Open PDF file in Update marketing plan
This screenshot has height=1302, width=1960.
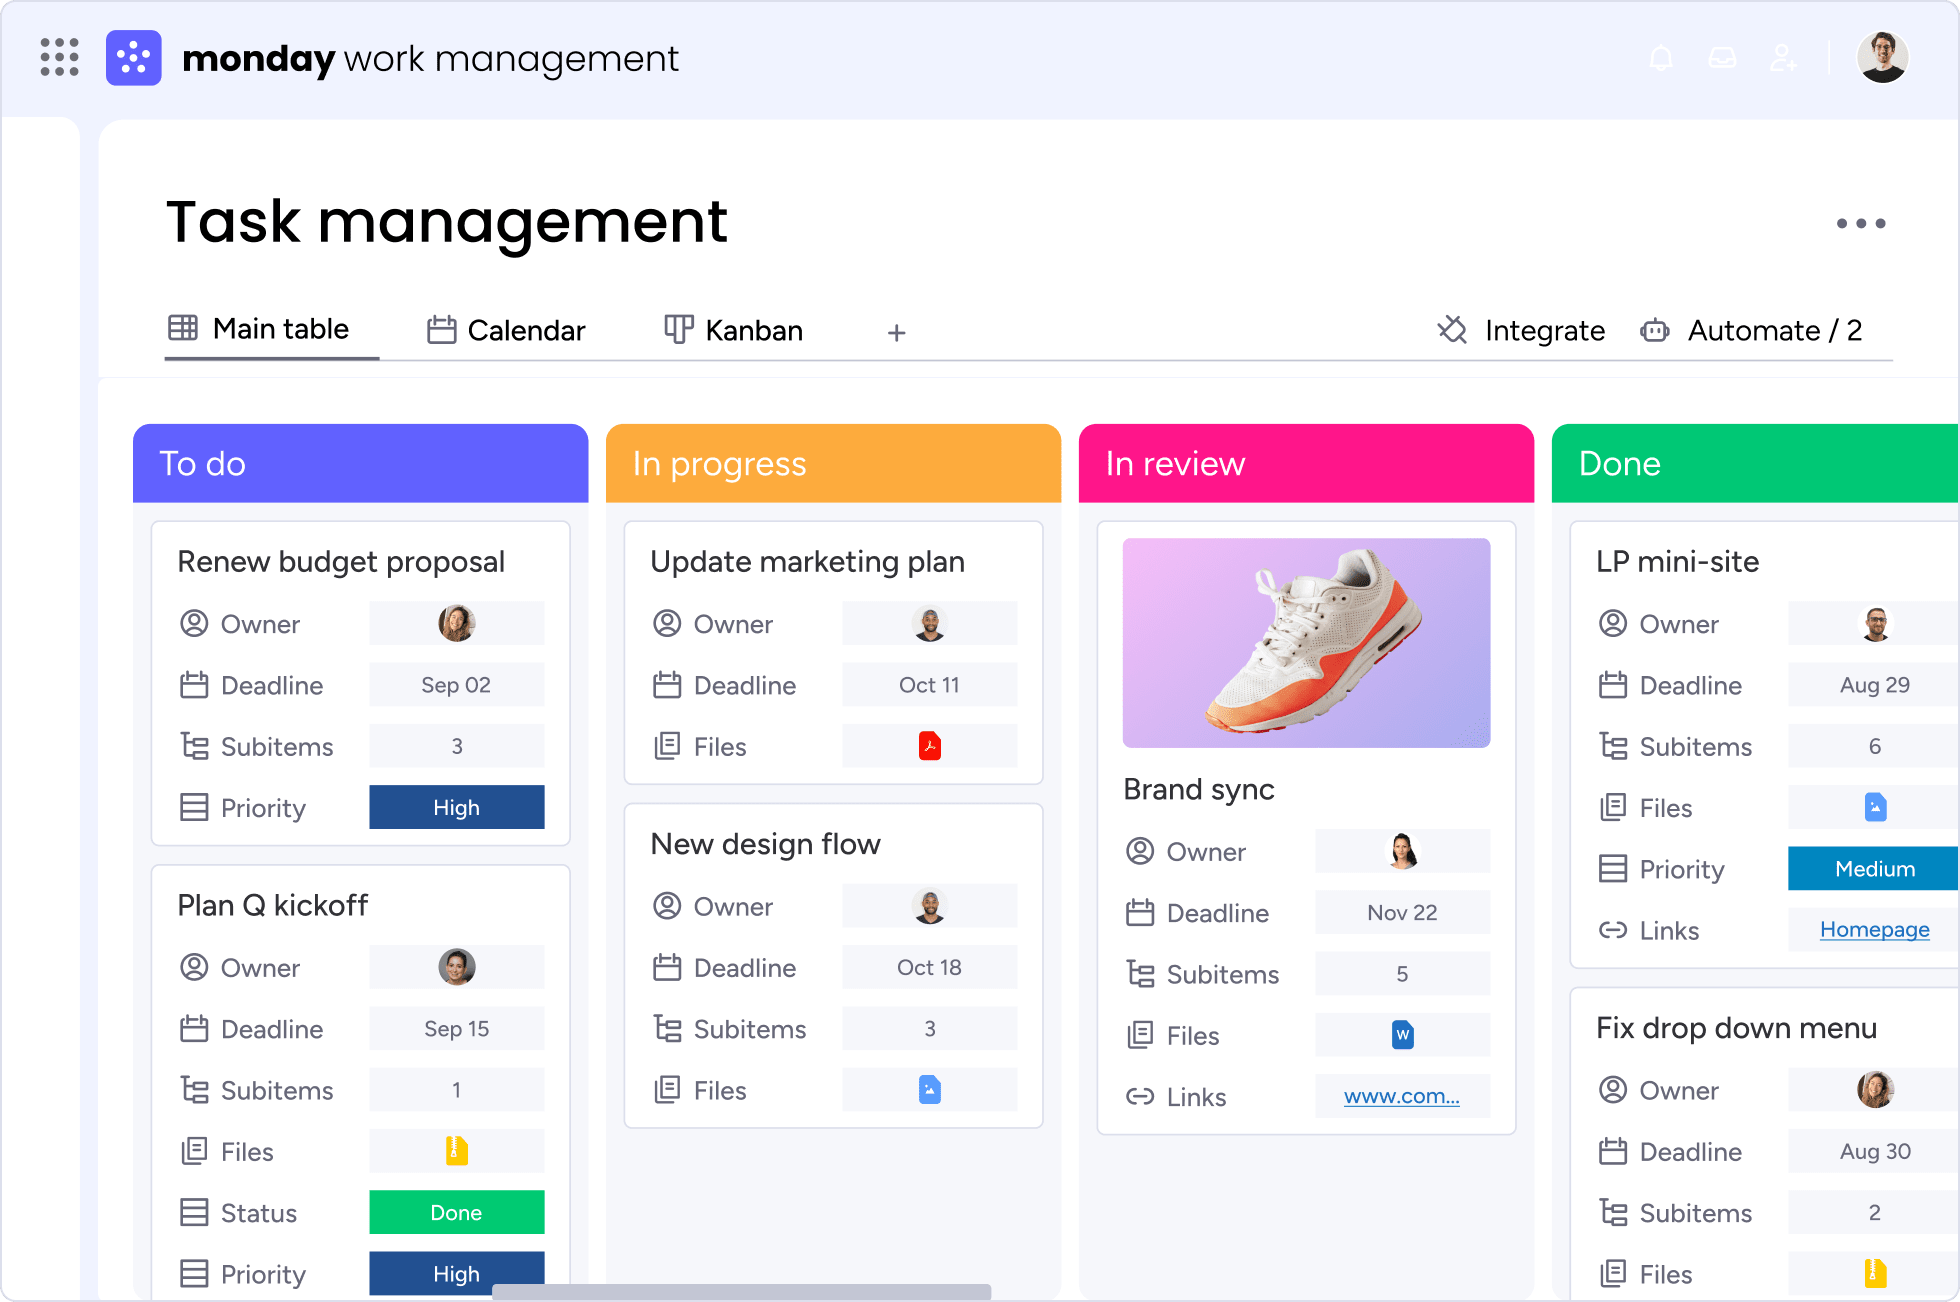pos(930,746)
